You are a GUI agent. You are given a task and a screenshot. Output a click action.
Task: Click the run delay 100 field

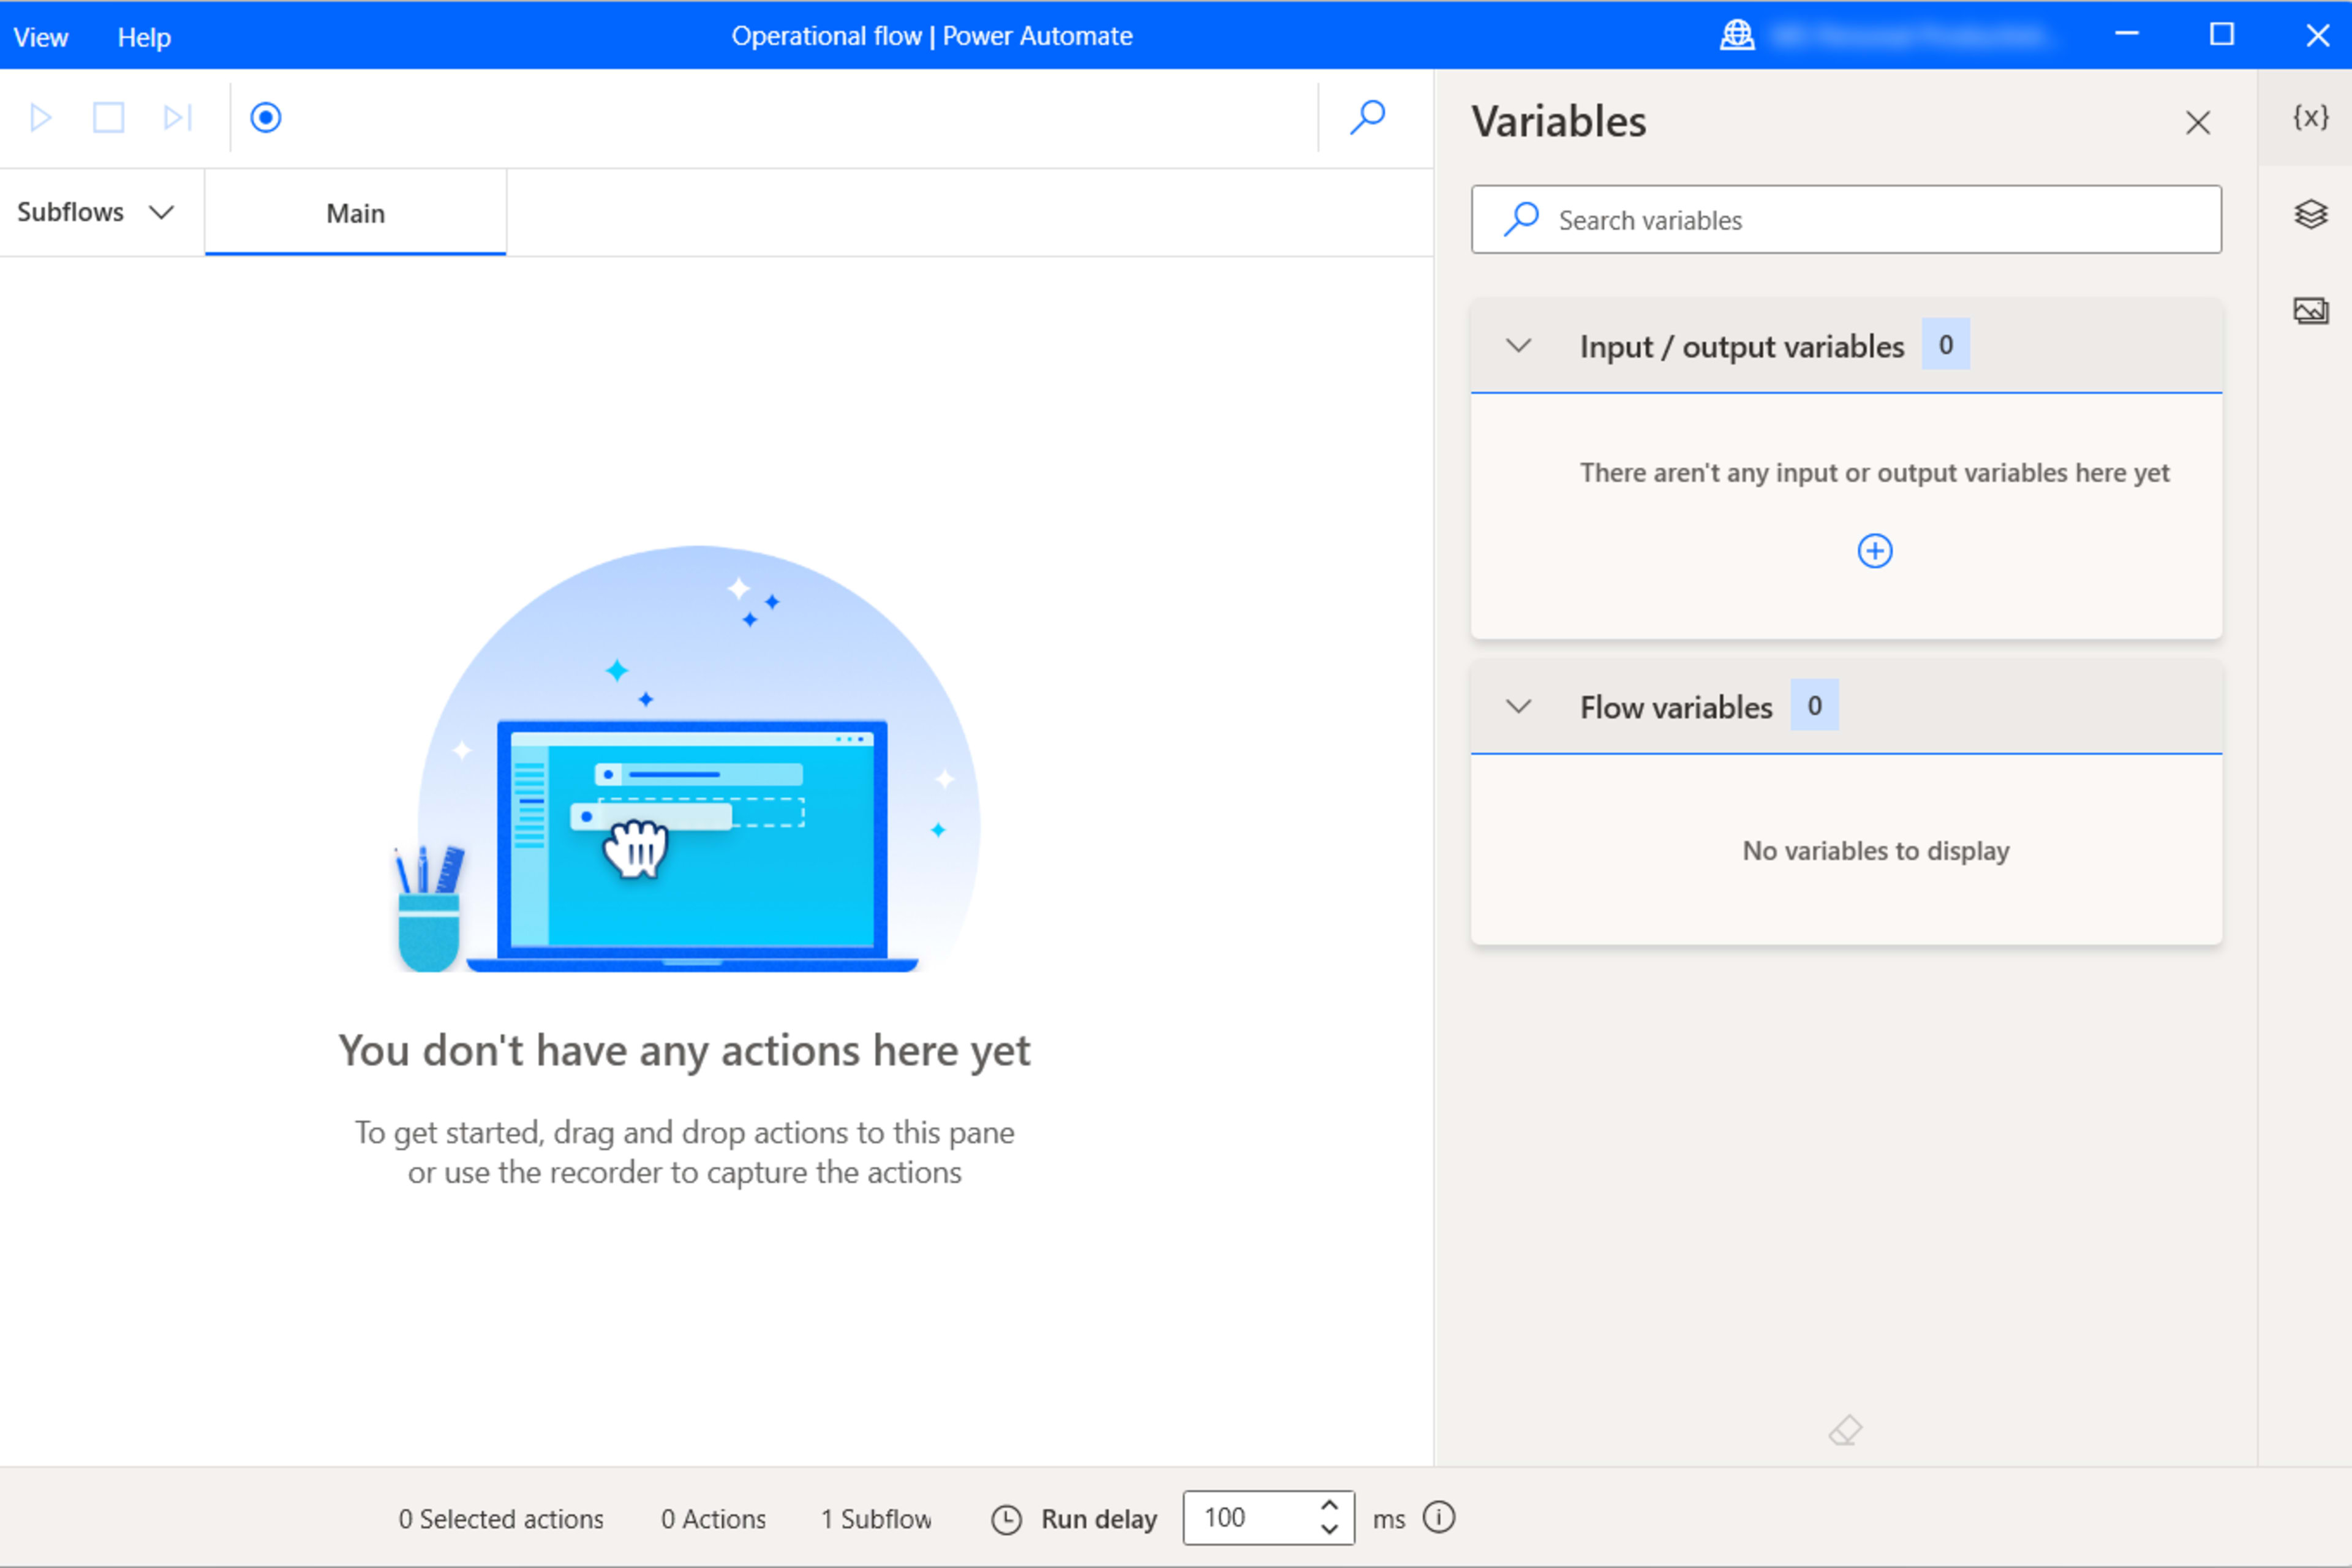tap(1268, 1518)
